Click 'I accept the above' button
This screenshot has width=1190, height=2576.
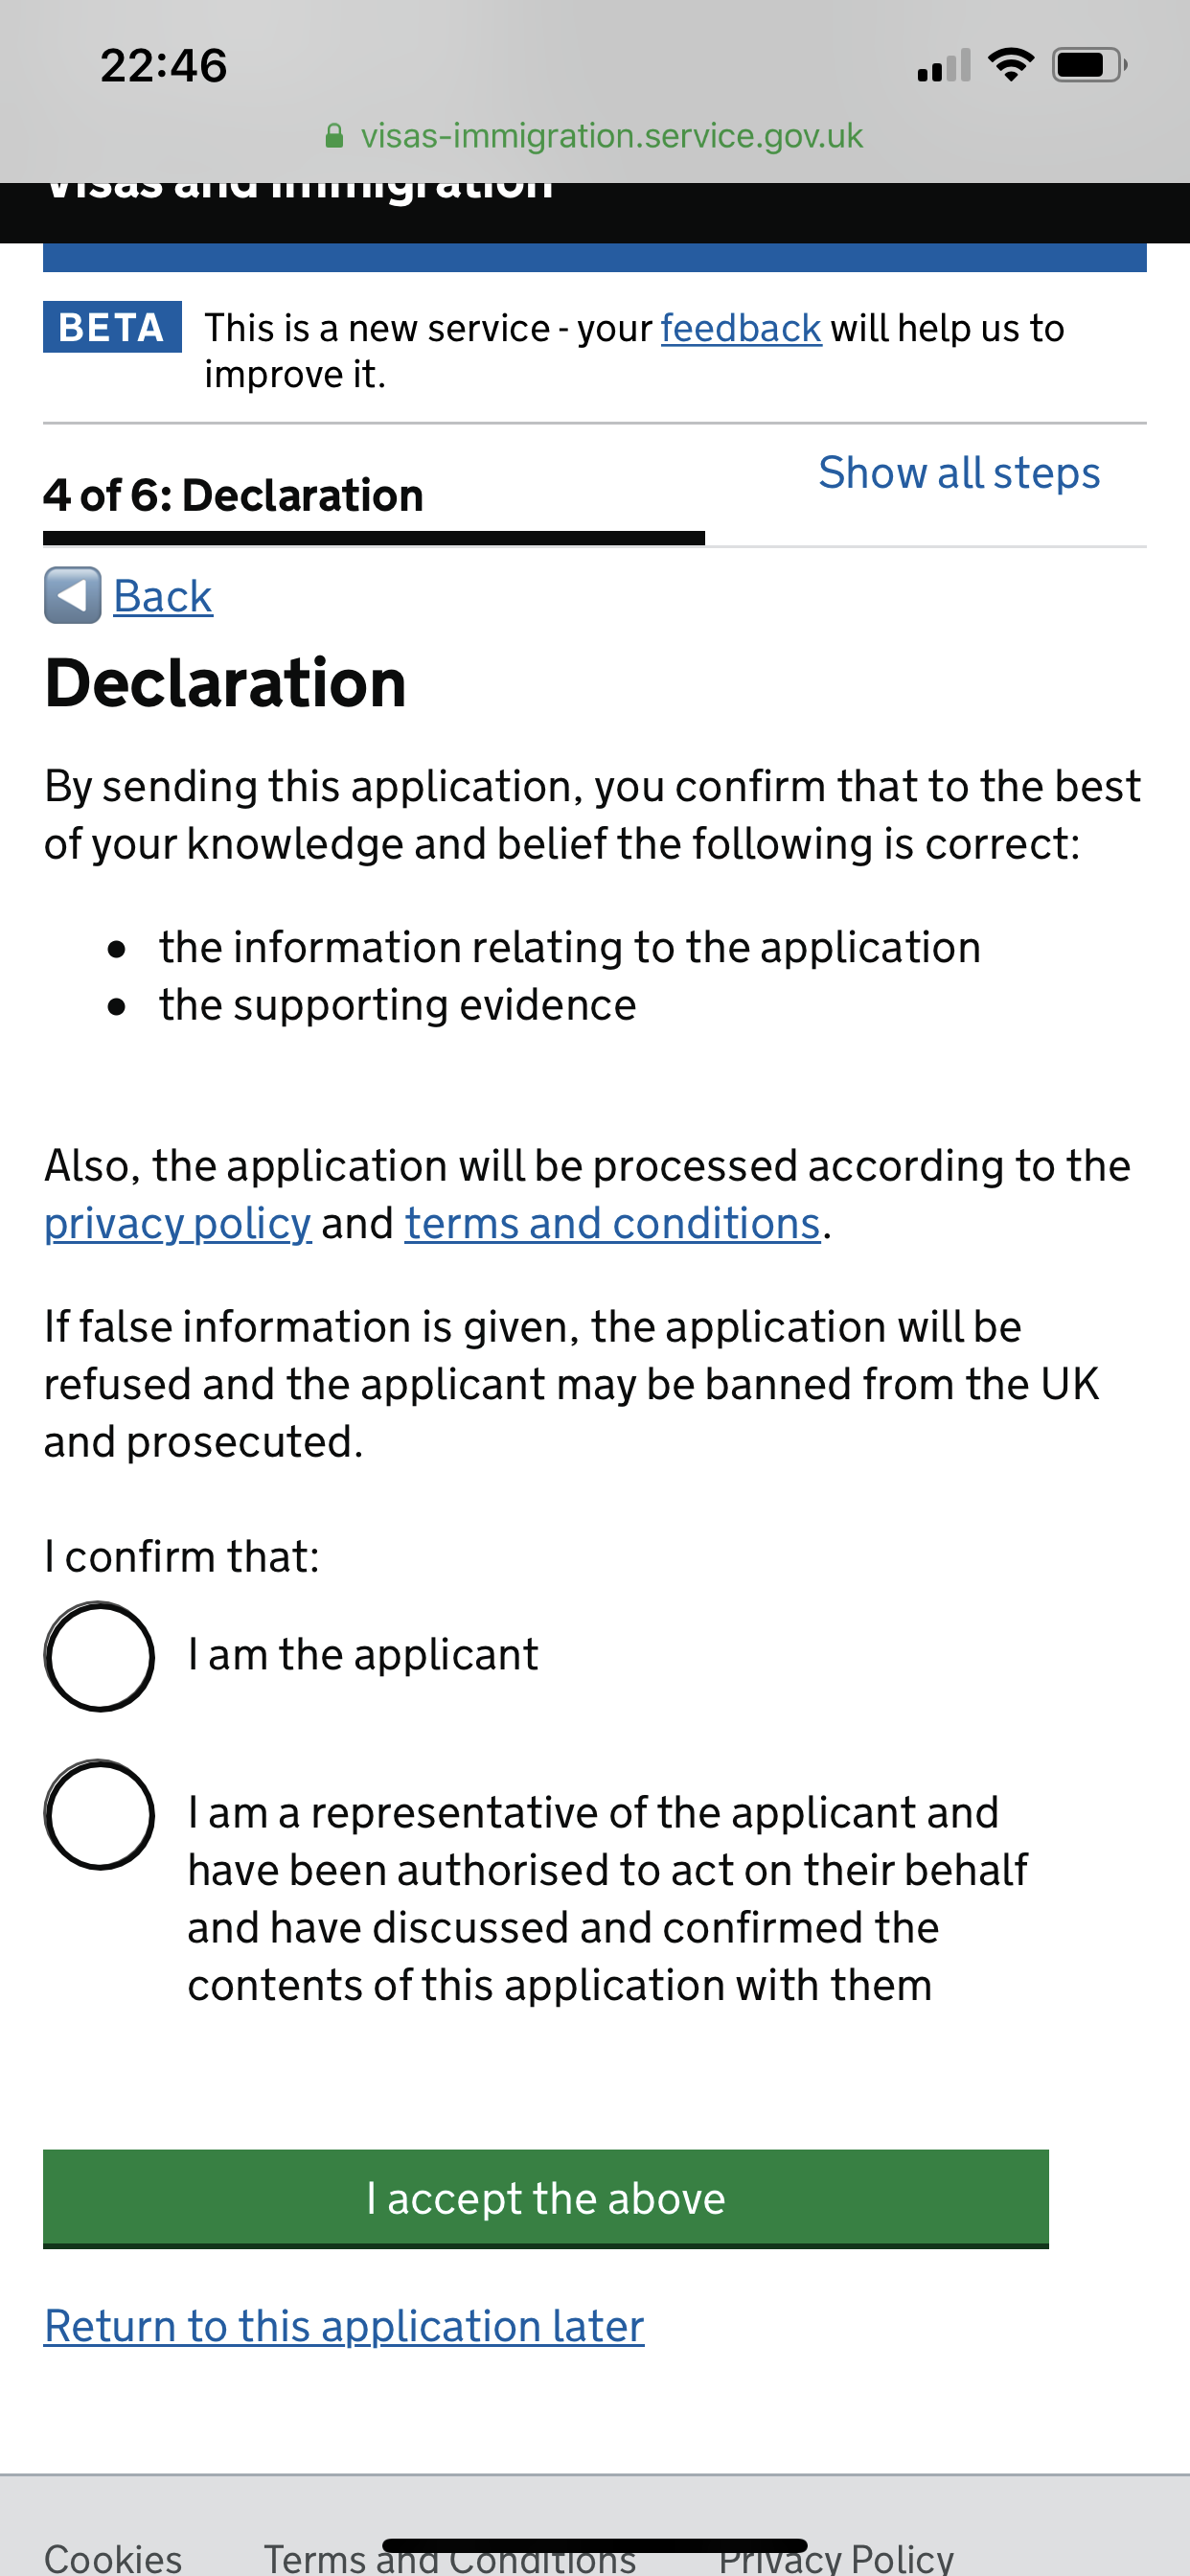click(x=546, y=2198)
